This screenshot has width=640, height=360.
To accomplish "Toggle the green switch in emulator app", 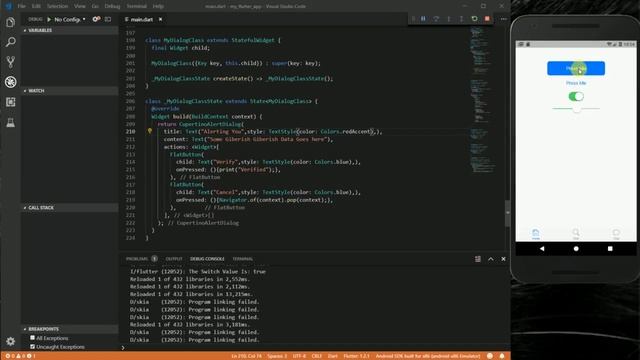I will 576,96.
